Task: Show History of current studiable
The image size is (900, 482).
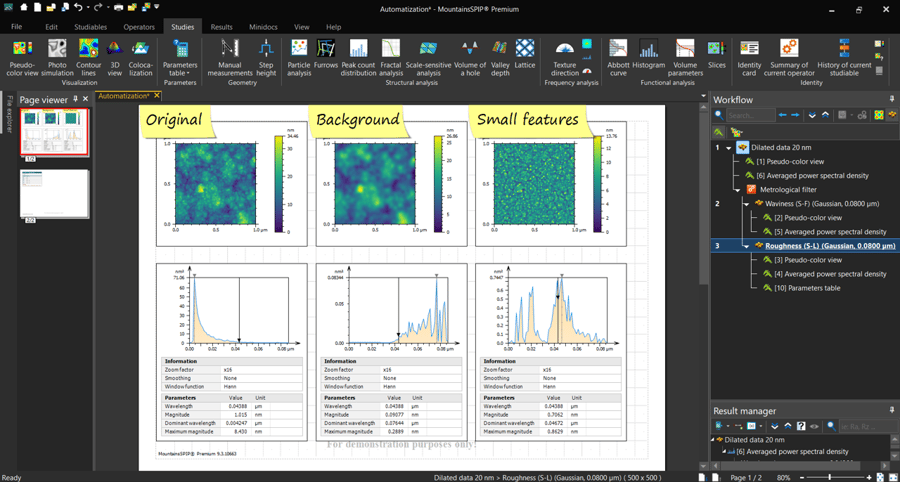Action: (x=844, y=57)
